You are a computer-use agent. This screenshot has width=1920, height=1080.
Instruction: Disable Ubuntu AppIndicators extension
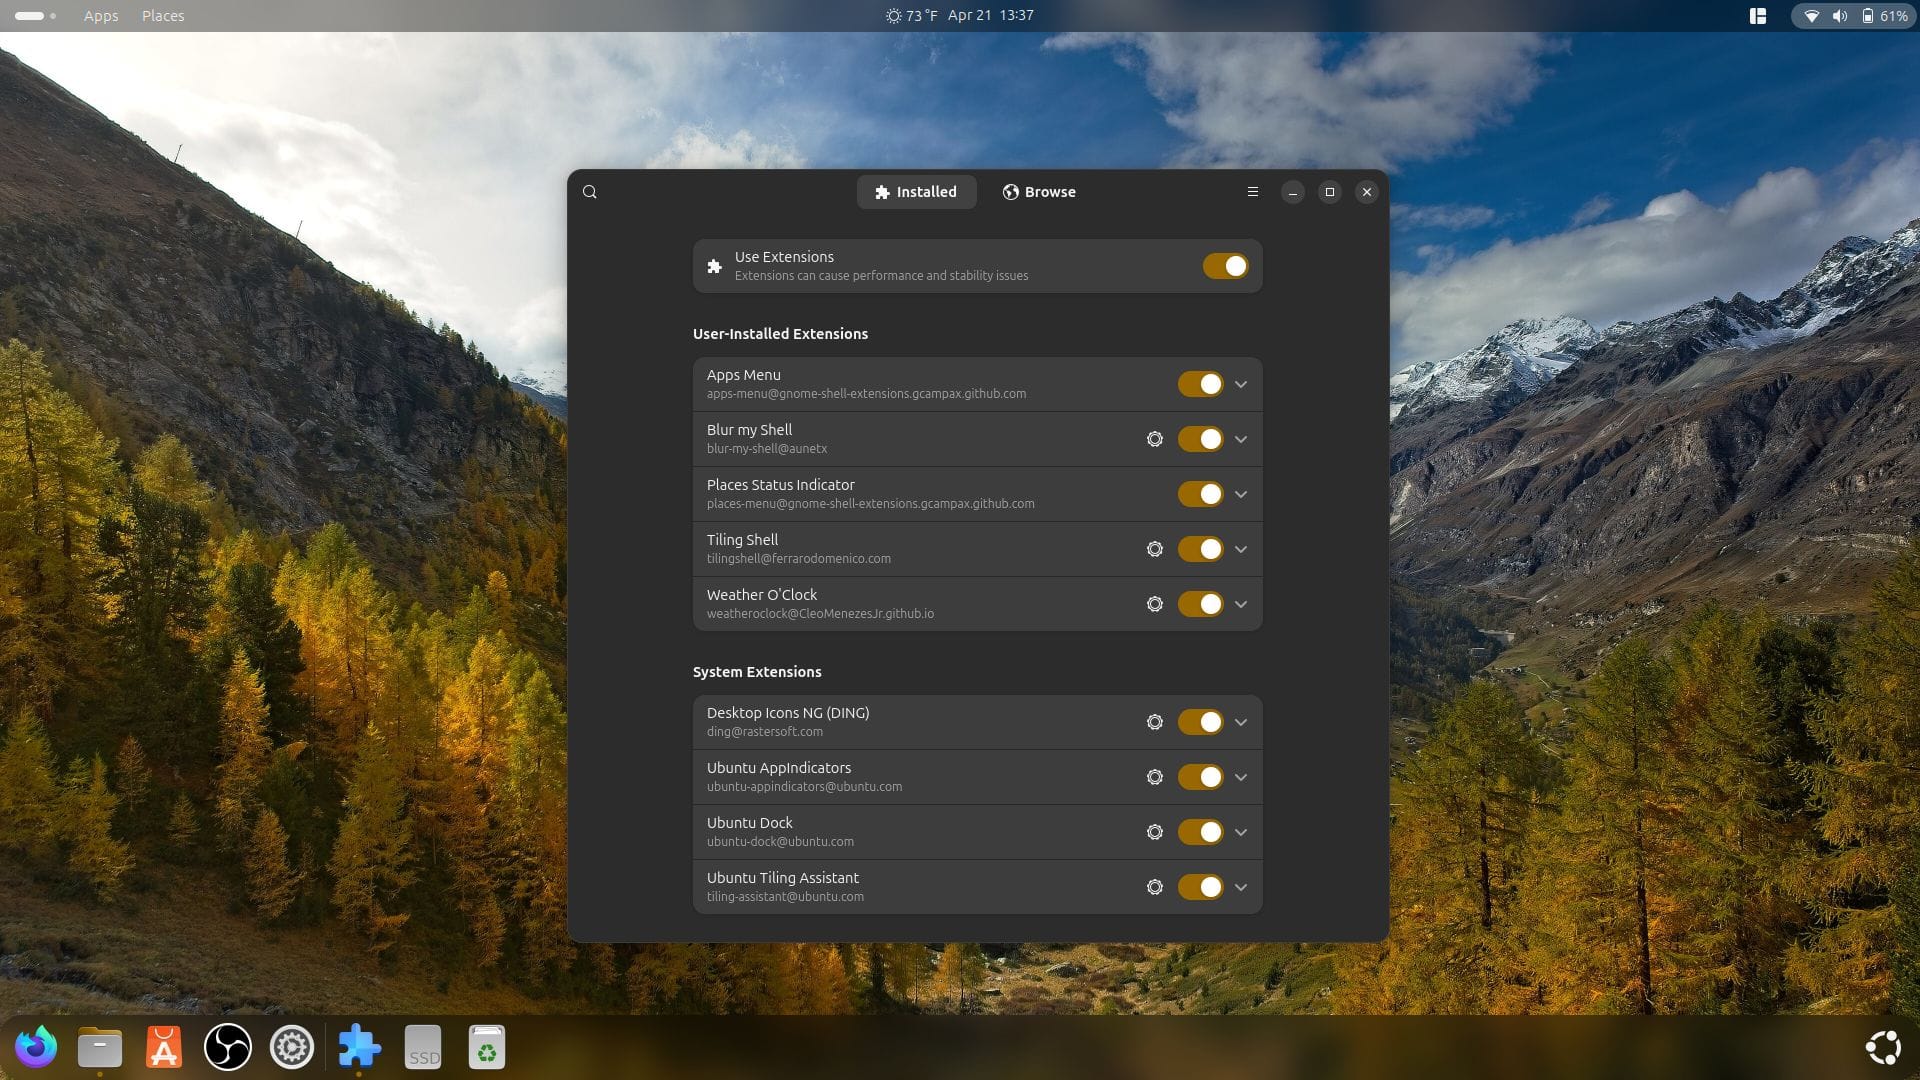pos(1200,777)
